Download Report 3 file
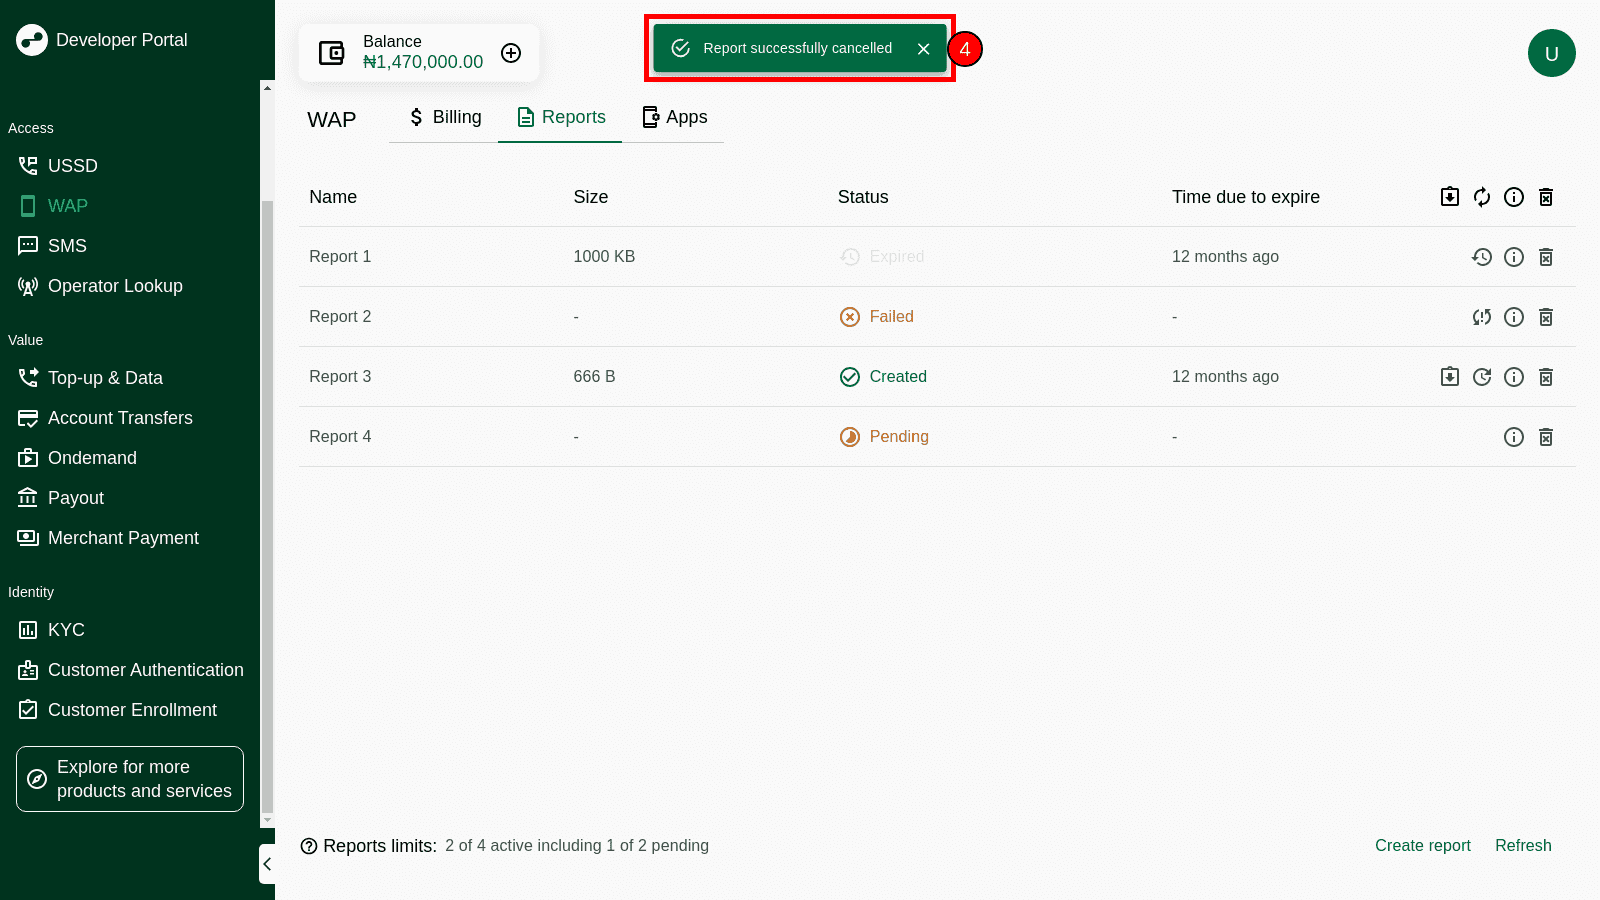The width and height of the screenshot is (1600, 900). pos(1449,377)
